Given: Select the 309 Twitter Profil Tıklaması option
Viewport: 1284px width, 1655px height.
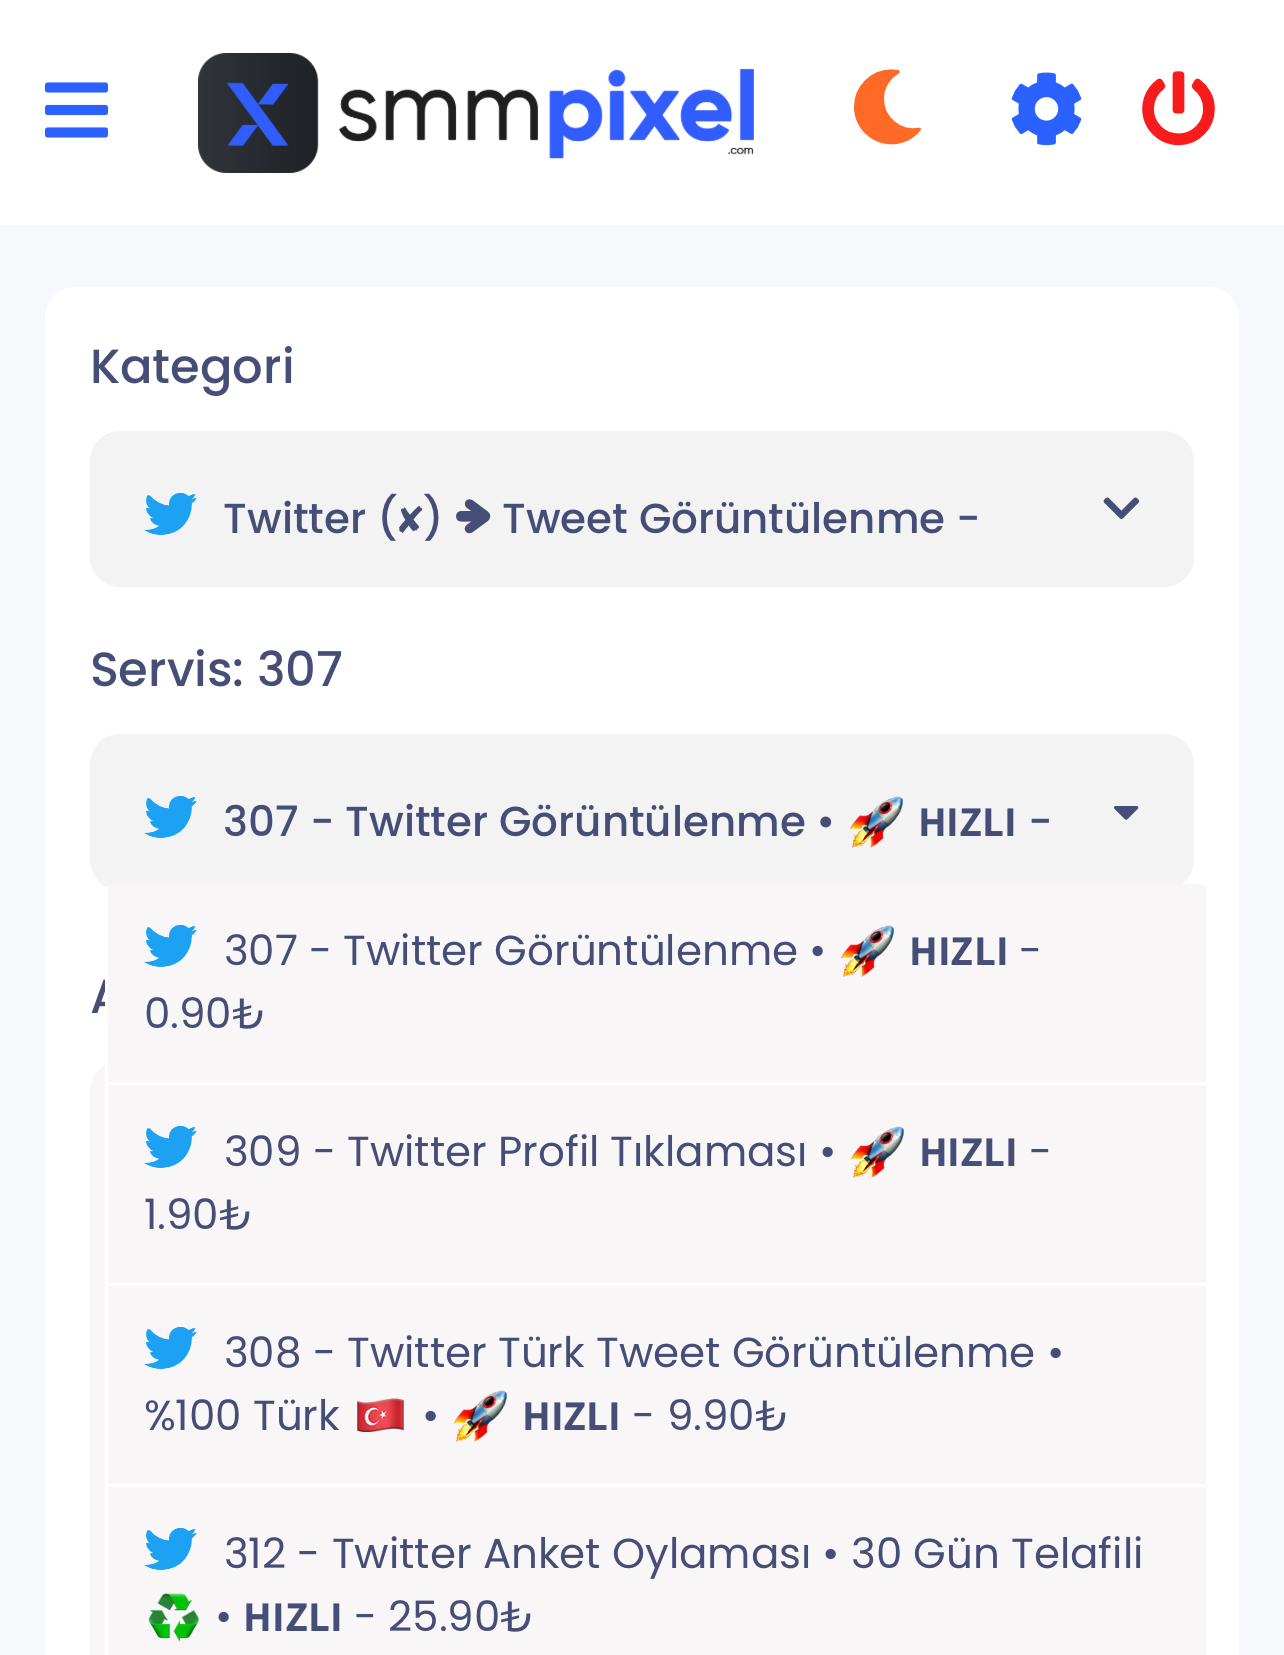Looking at the screenshot, I should click(600, 1180).
